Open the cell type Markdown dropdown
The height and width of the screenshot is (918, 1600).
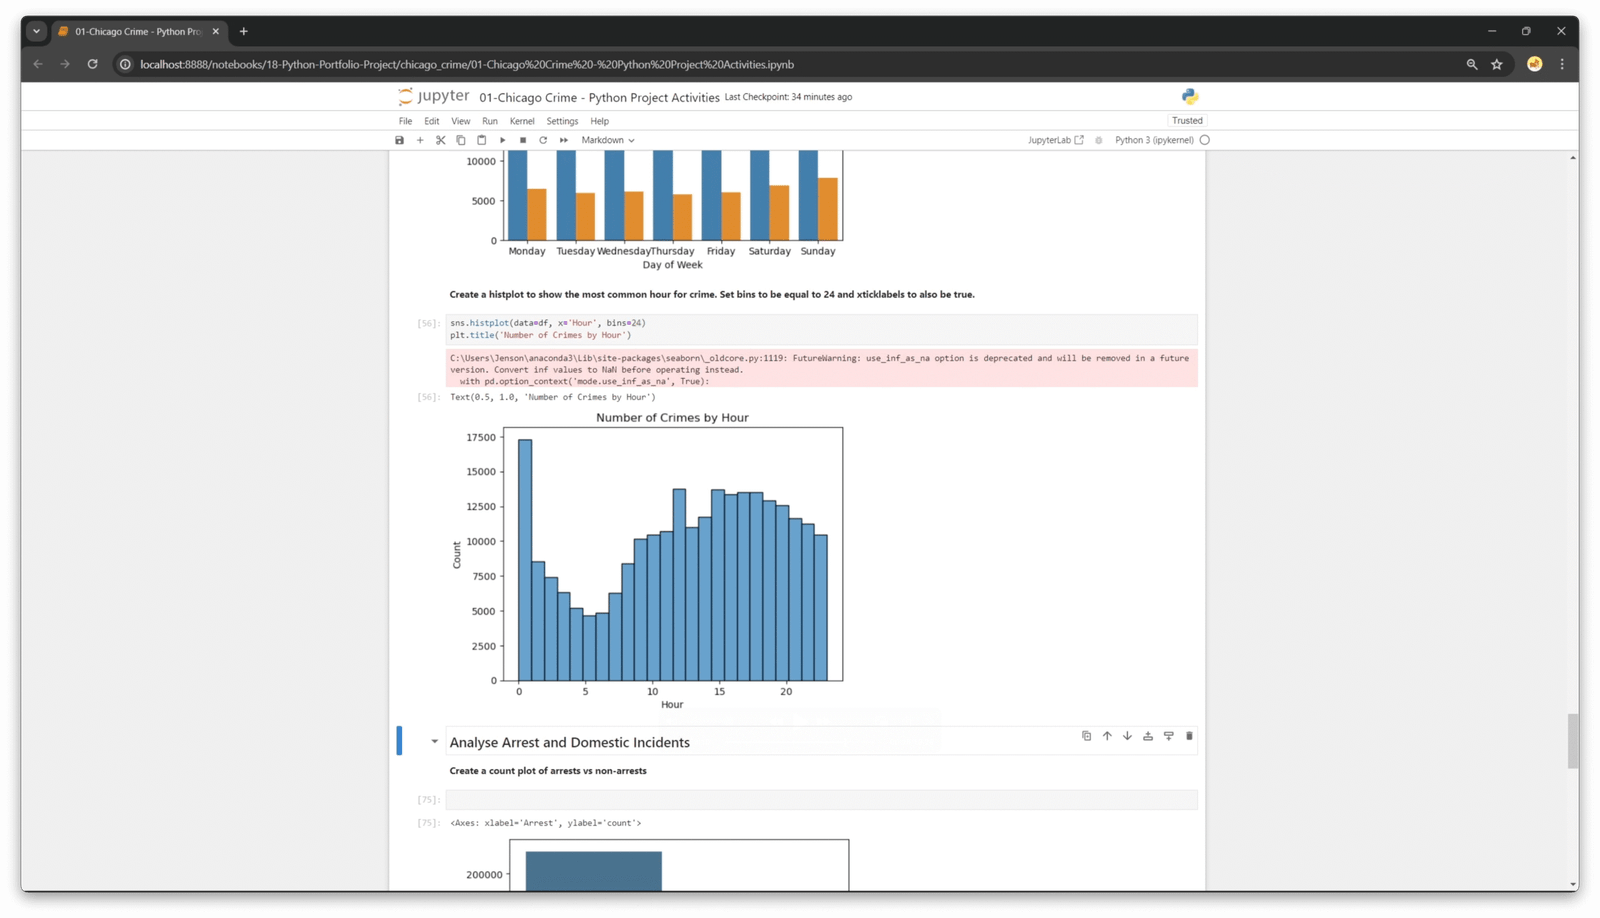(608, 140)
